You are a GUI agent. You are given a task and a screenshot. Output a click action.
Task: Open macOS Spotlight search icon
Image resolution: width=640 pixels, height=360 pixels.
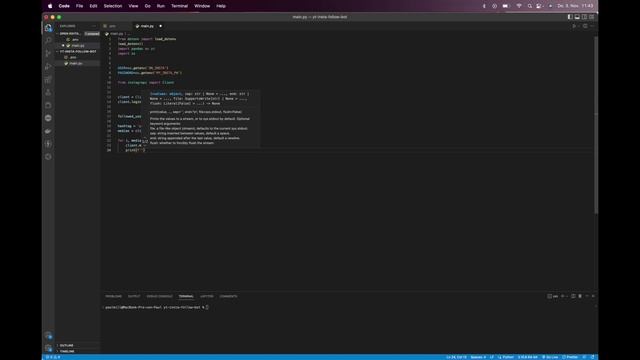click(529, 6)
